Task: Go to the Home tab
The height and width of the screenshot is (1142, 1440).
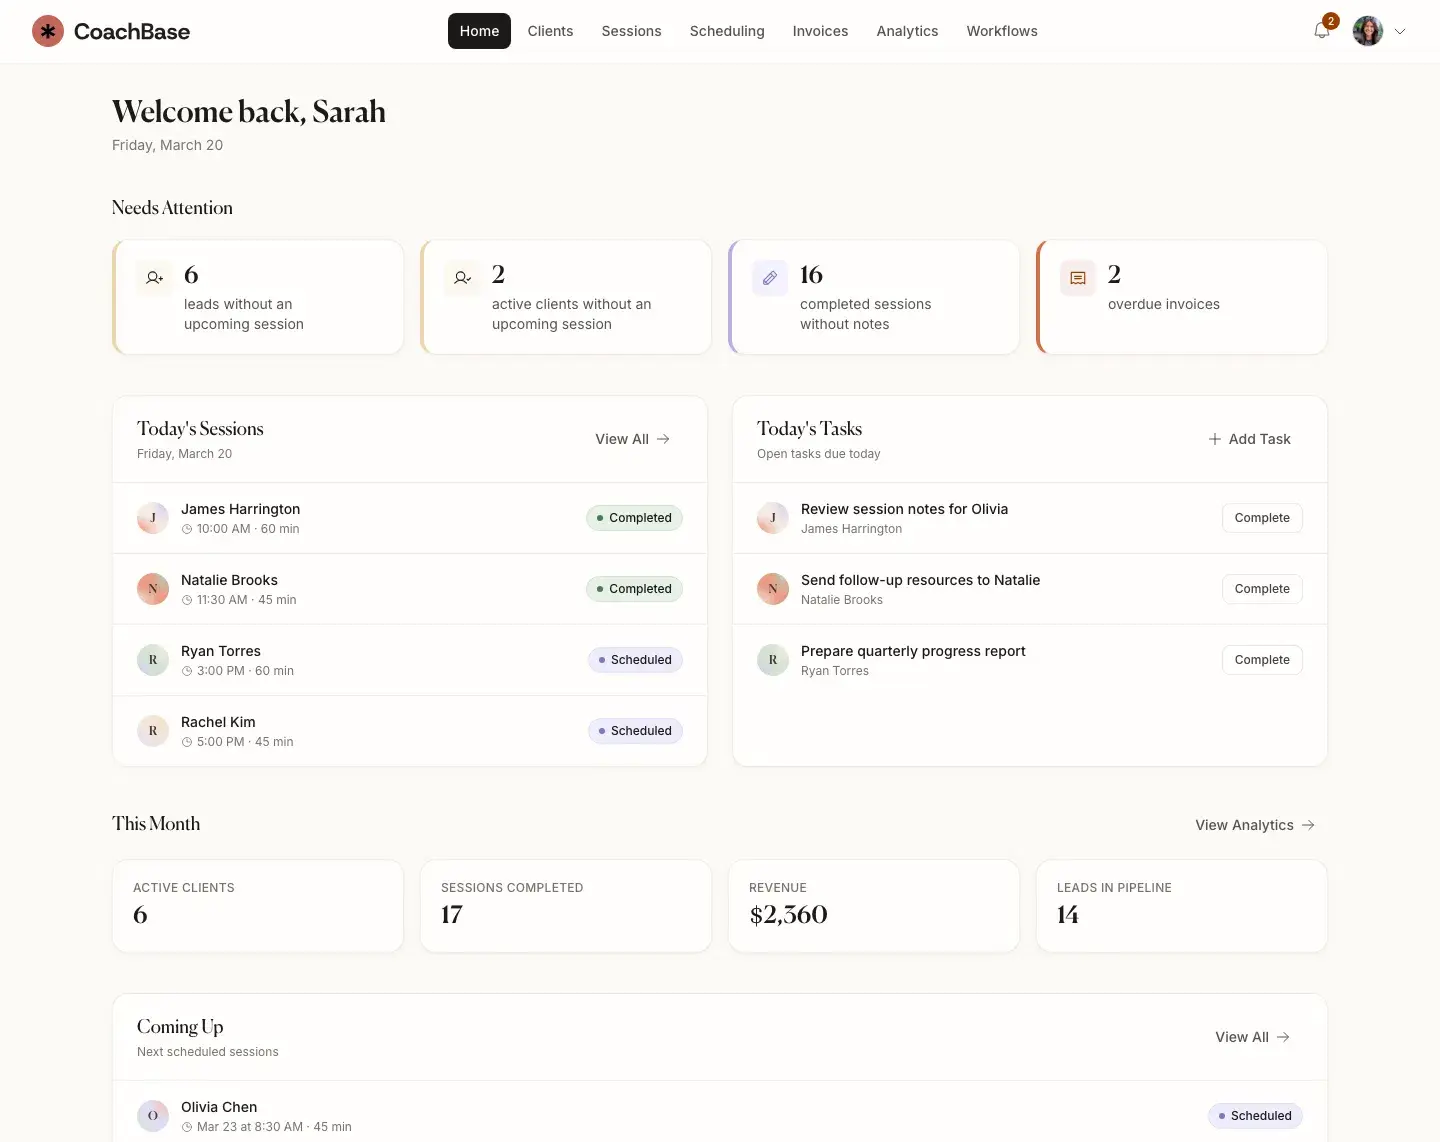Action: [x=479, y=31]
